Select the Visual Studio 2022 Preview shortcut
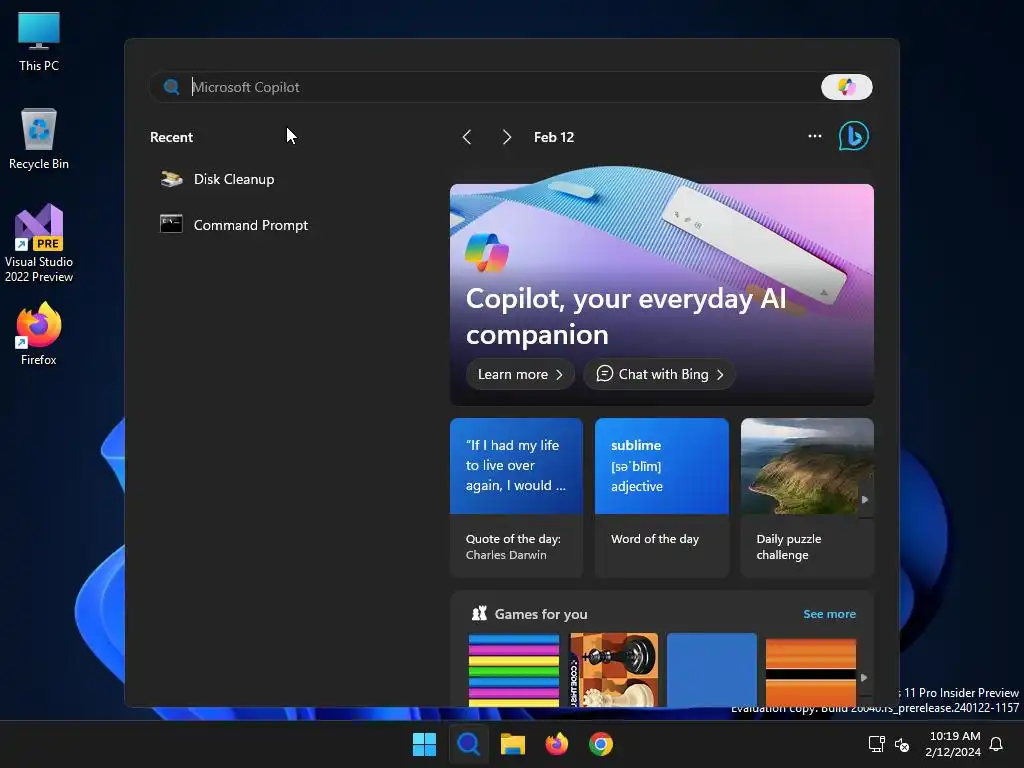Screen dimensions: 1024x768 (39, 243)
